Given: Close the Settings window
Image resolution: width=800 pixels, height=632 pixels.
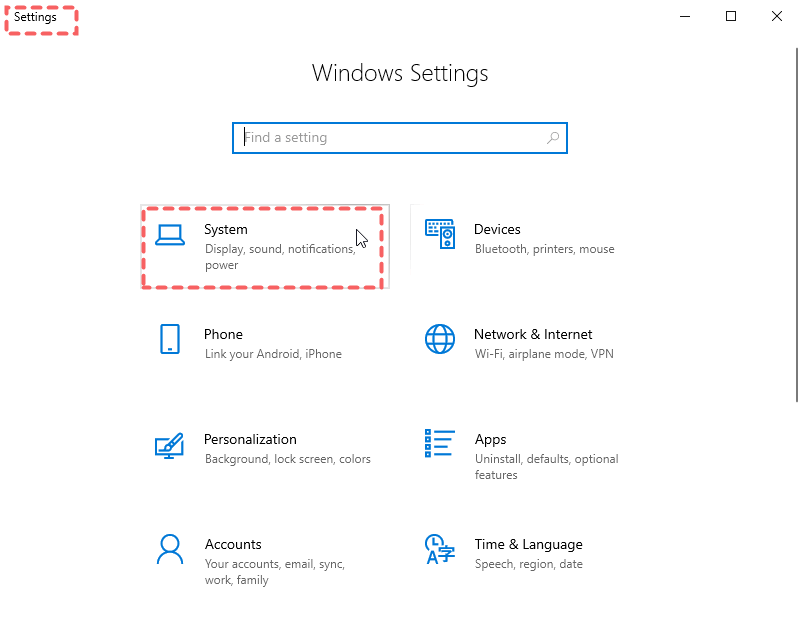Looking at the screenshot, I should (x=777, y=16).
